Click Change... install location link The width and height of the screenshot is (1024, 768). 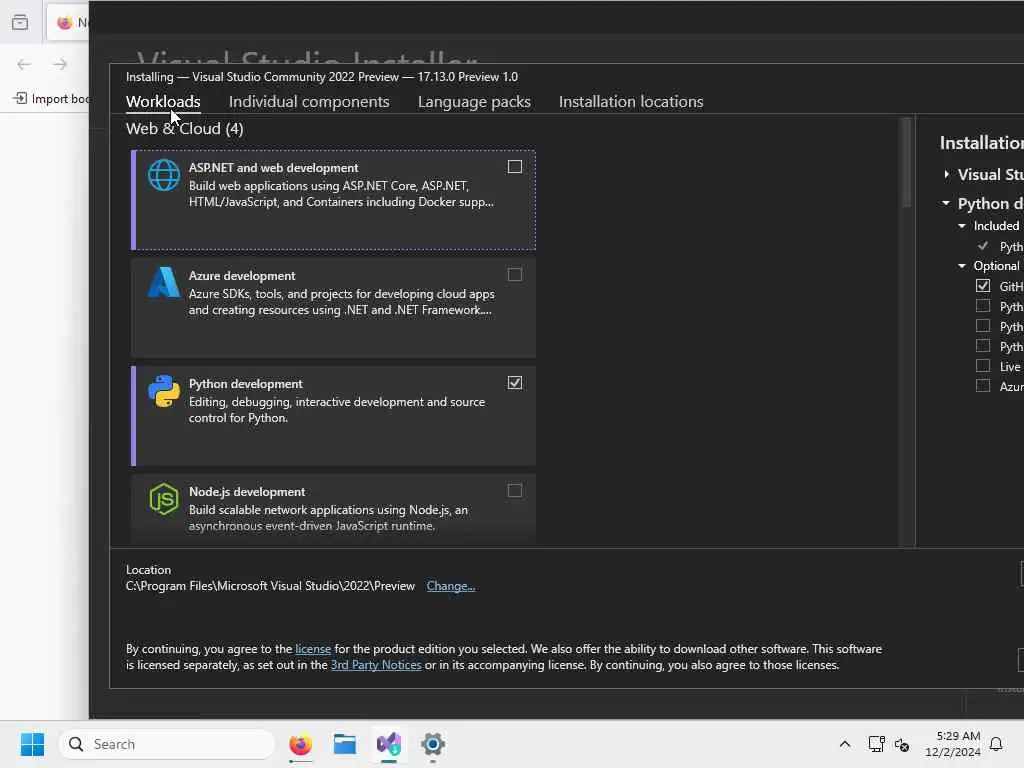click(451, 586)
